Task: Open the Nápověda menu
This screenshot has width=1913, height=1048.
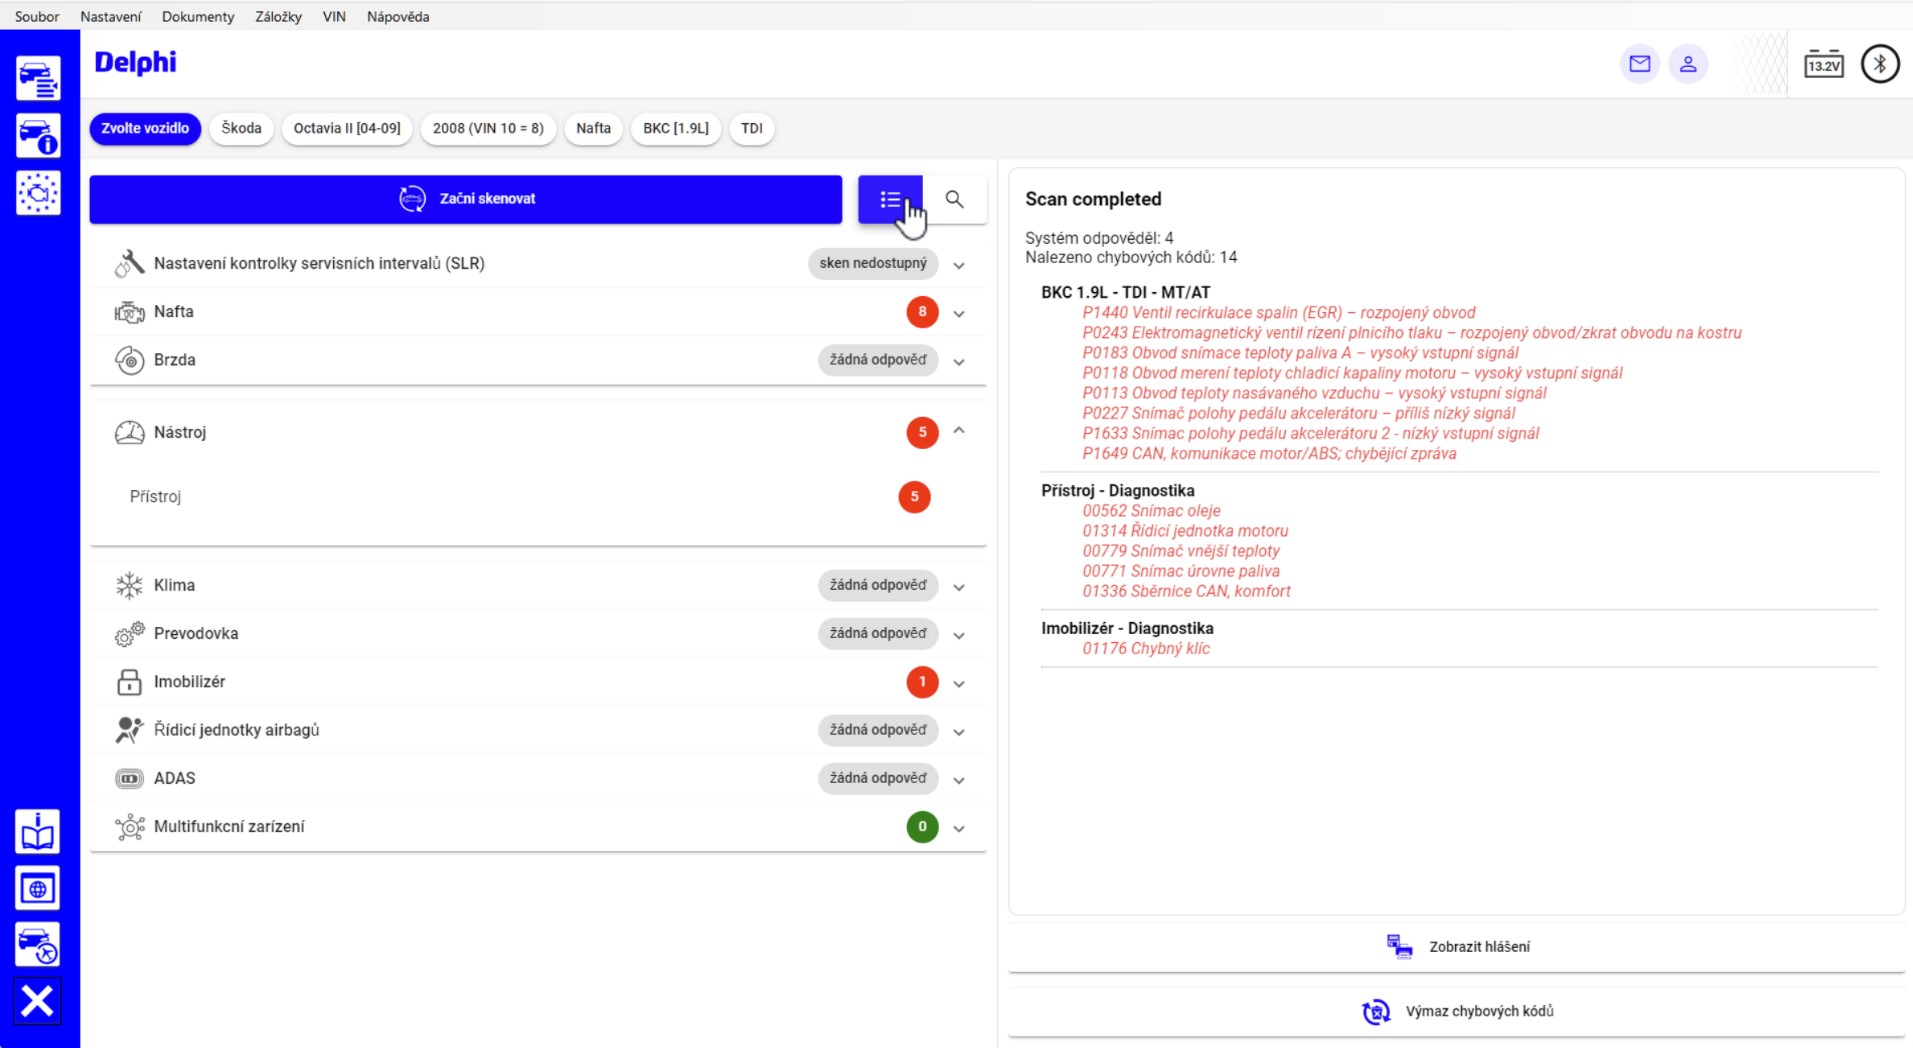Action: click(398, 16)
